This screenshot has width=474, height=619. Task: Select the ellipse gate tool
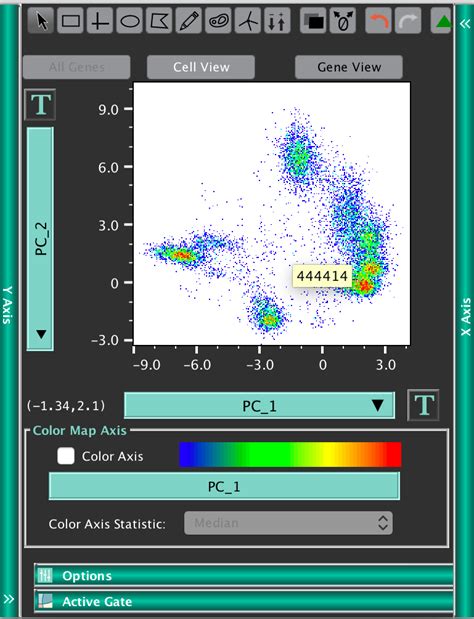(129, 21)
